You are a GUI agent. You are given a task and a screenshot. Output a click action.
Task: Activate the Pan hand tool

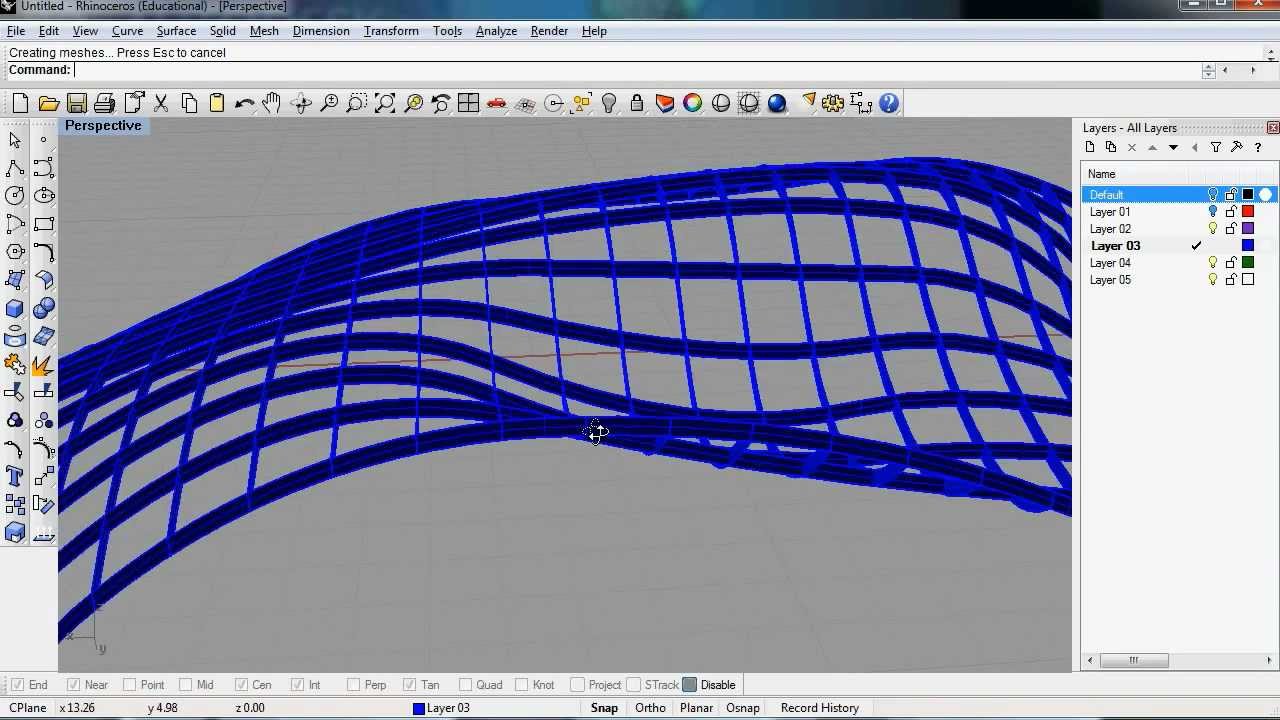click(272, 103)
